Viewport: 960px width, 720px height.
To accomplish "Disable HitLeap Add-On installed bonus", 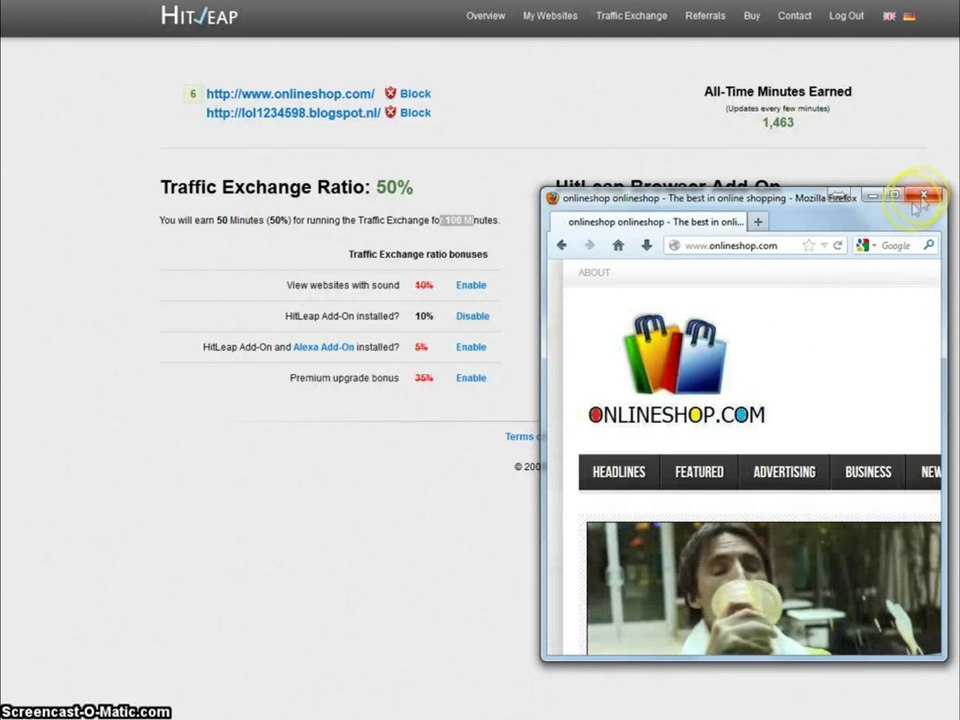I will pyautogui.click(x=473, y=316).
